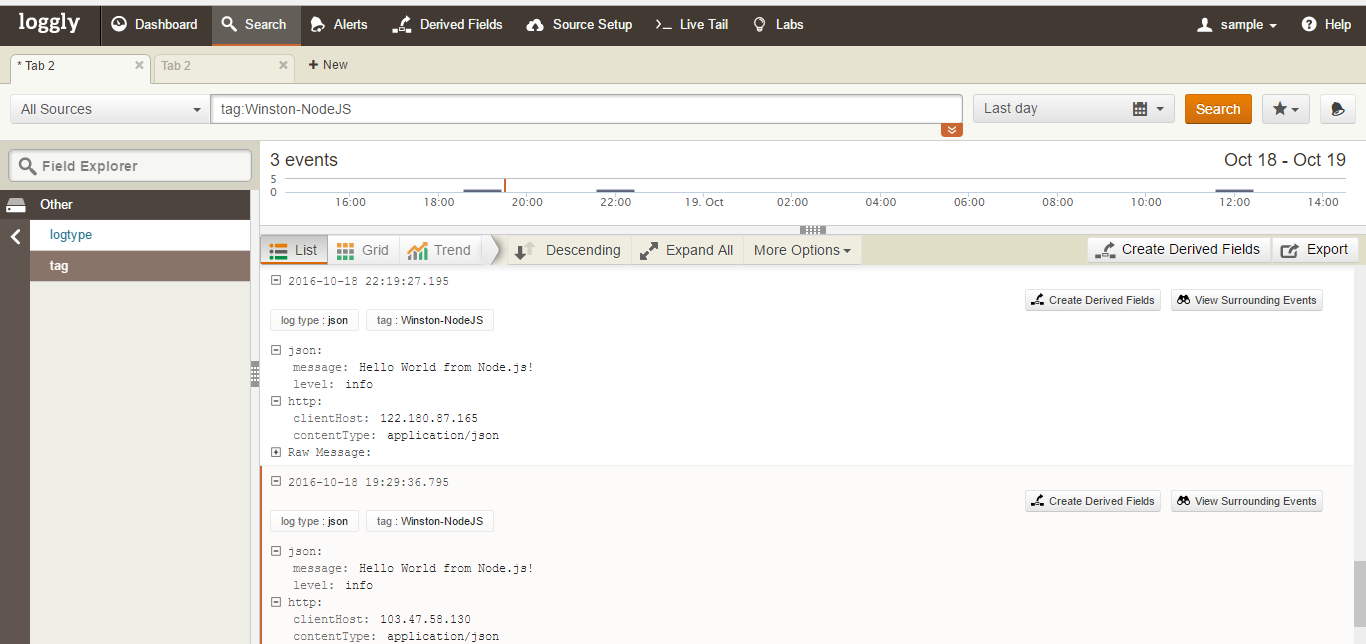Collapse the field explorer sidebar arrow
Viewport: 1366px width, 644px height.
click(x=15, y=237)
